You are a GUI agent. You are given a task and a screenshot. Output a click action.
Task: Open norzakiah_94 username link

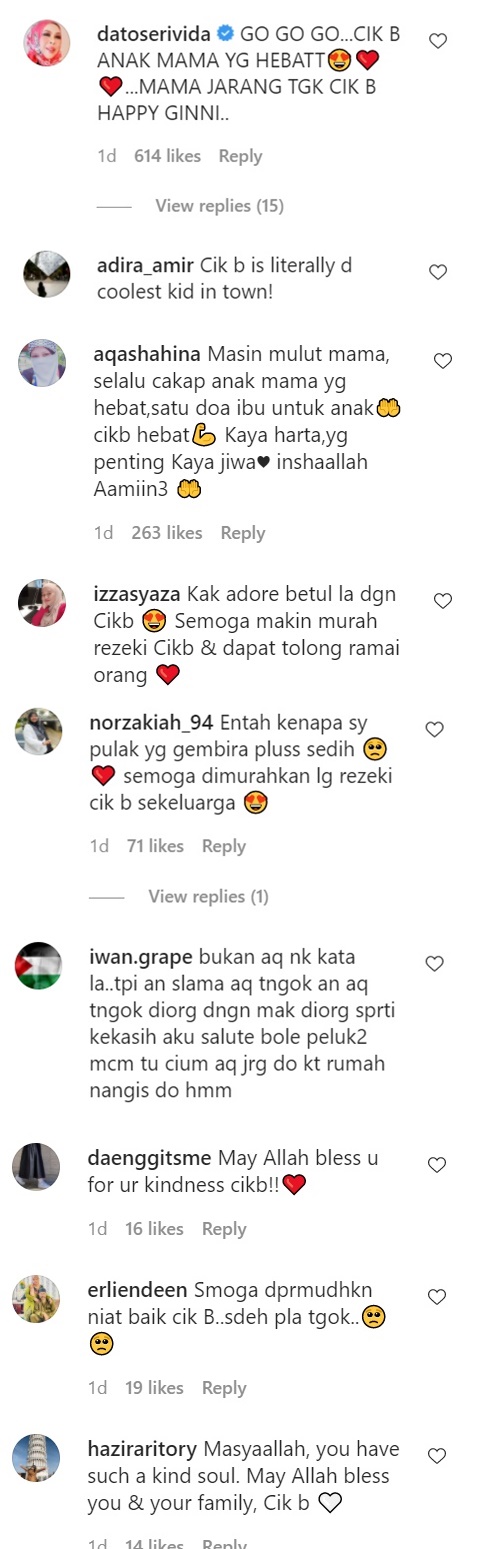150,724
